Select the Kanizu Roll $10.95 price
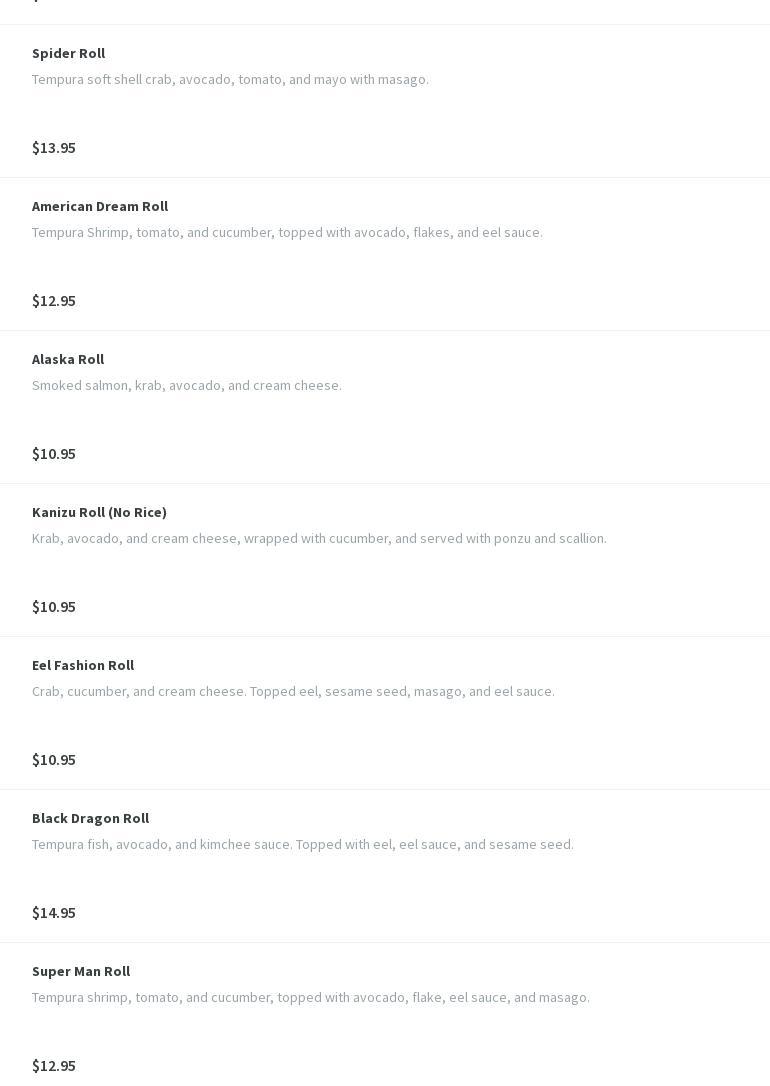Screen dimensions: 770x1086 tap(54, 606)
